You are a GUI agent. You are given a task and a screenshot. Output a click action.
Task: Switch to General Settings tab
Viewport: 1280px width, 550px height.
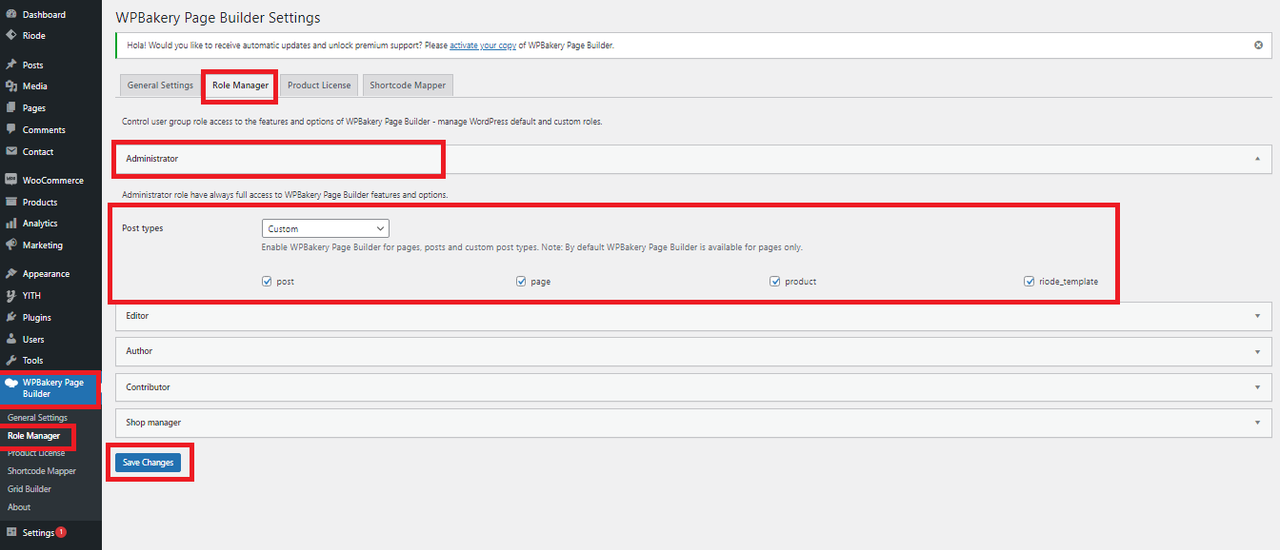[160, 86]
